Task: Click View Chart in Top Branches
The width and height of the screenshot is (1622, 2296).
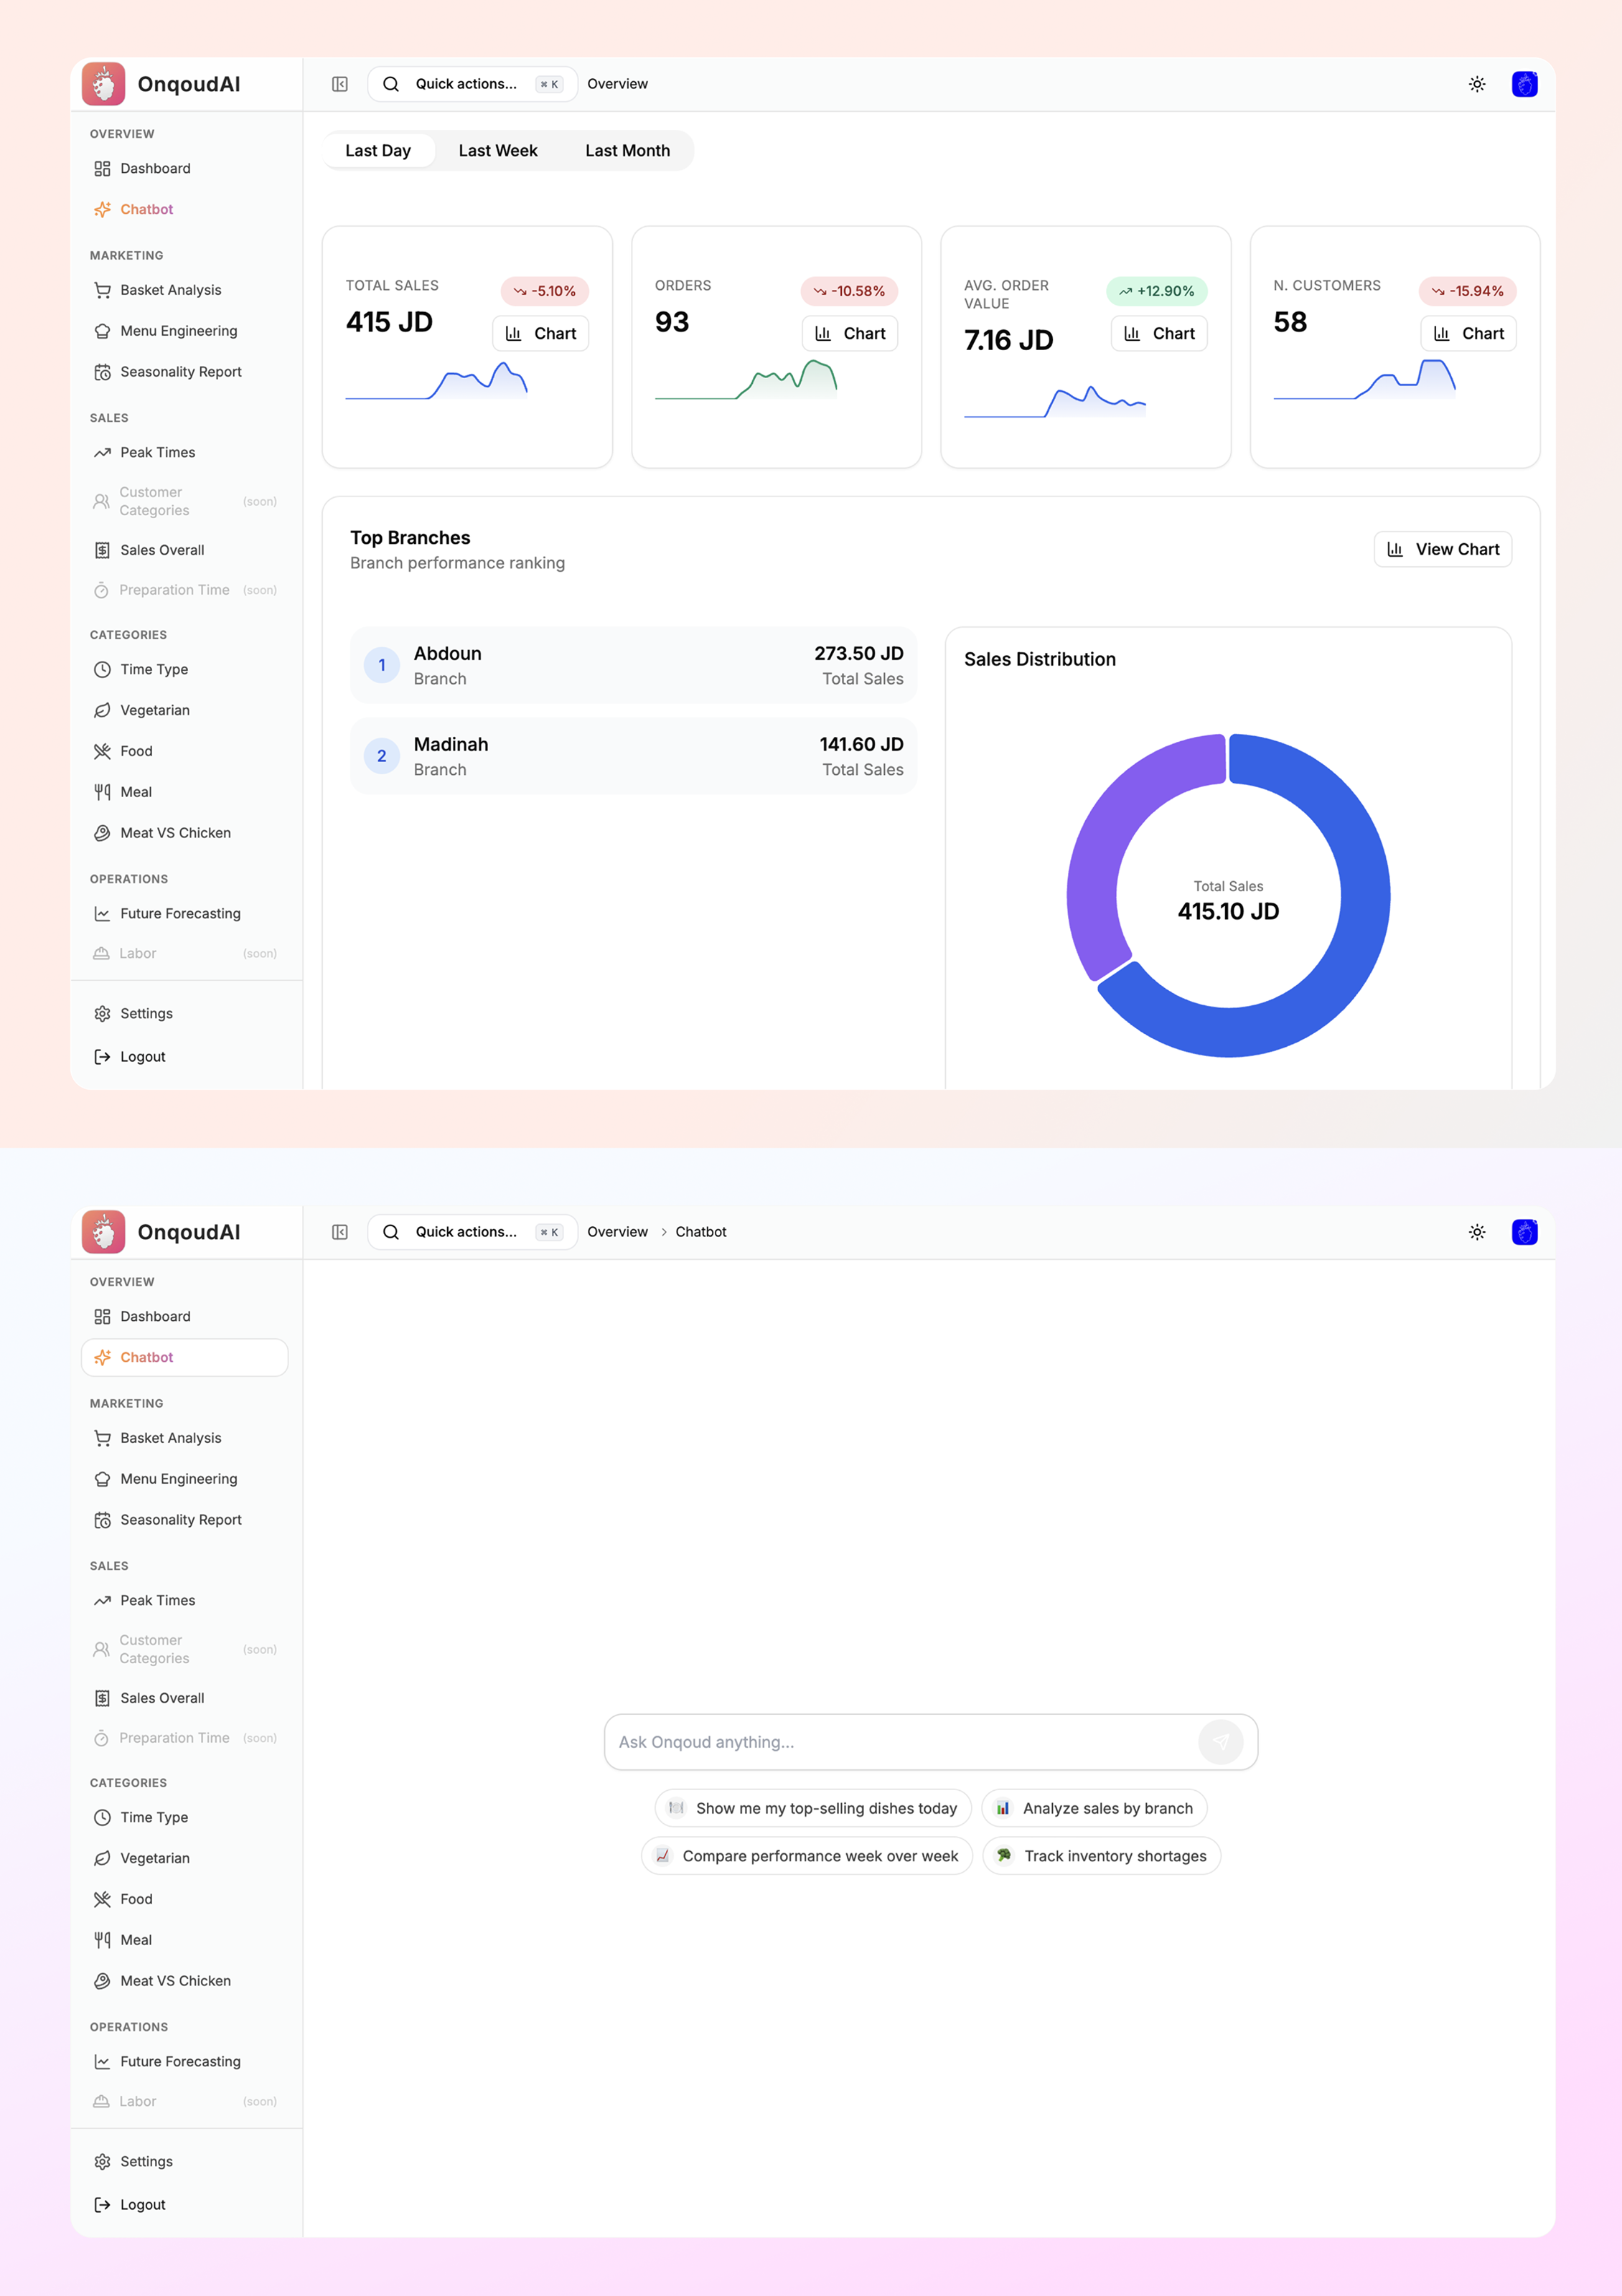Action: point(1443,549)
